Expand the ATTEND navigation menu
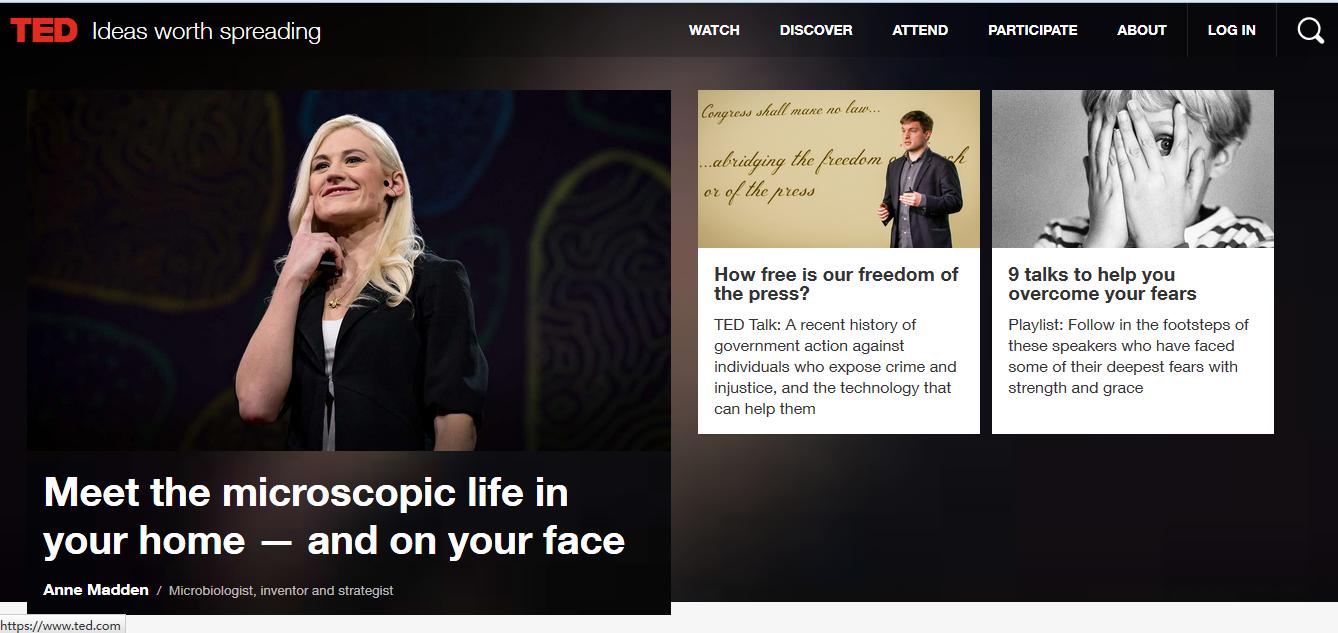Image resolution: width=1338 pixels, height=633 pixels. point(920,30)
